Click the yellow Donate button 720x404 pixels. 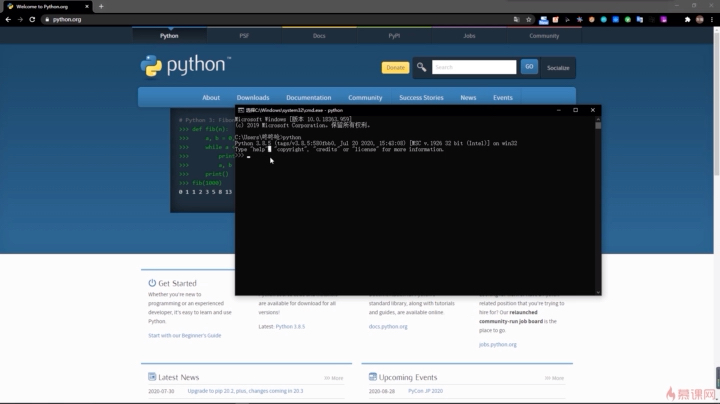[395, 67]
